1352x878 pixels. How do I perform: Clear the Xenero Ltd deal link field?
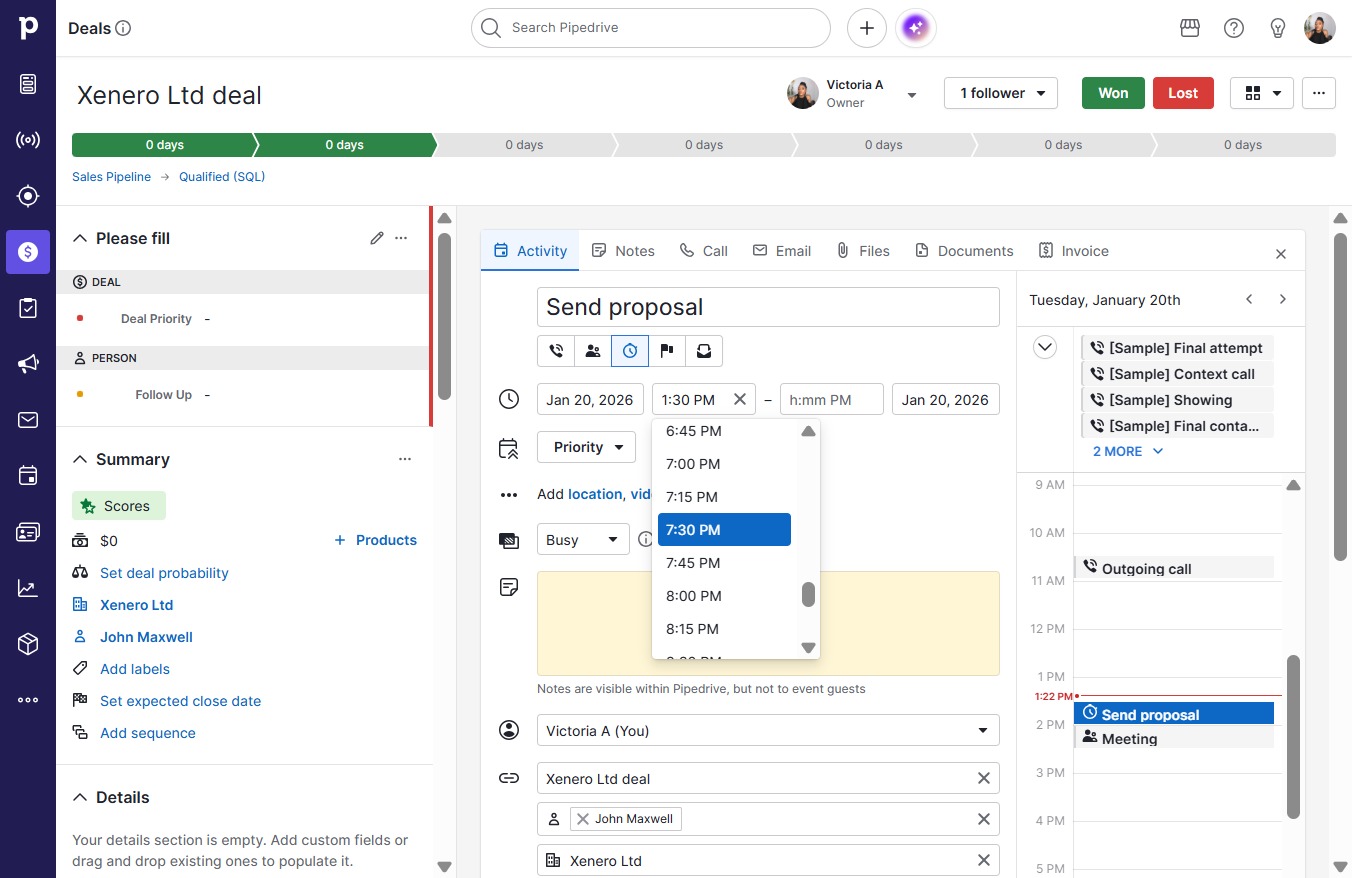coord(984,778)
